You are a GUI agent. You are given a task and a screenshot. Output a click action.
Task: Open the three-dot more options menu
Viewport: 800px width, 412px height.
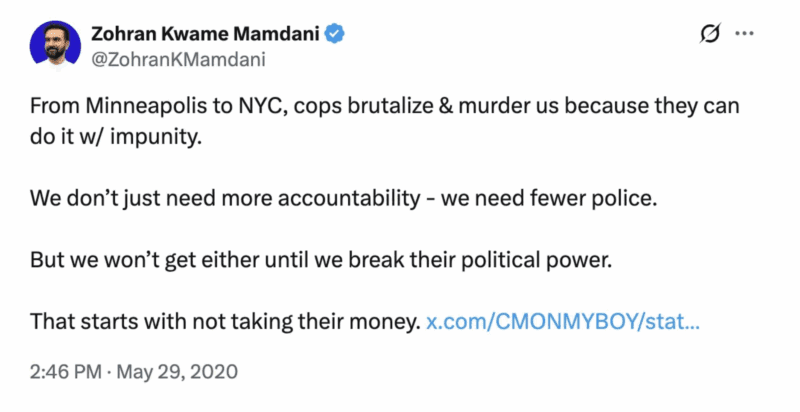pyautogui.click(x=744, y=34)
